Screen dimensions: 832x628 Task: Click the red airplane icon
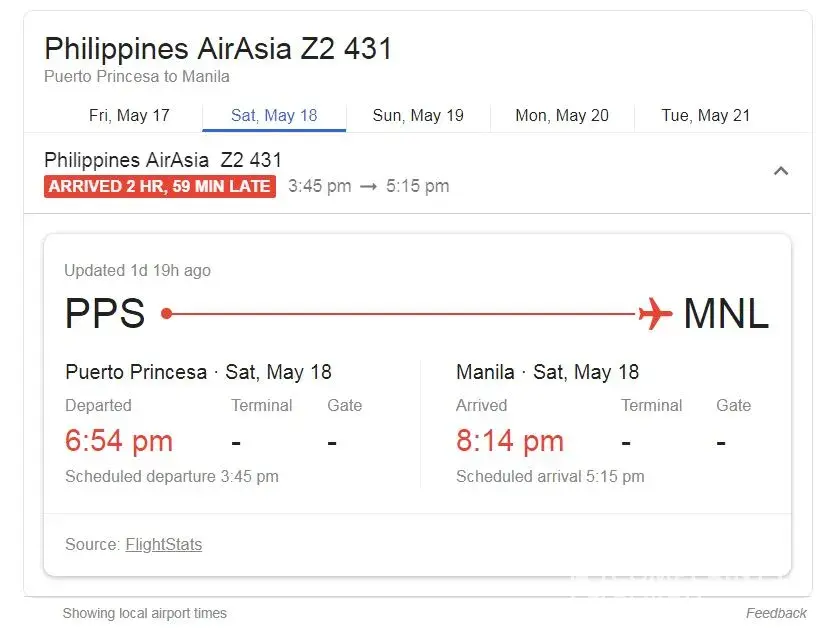tap(655, 313)
